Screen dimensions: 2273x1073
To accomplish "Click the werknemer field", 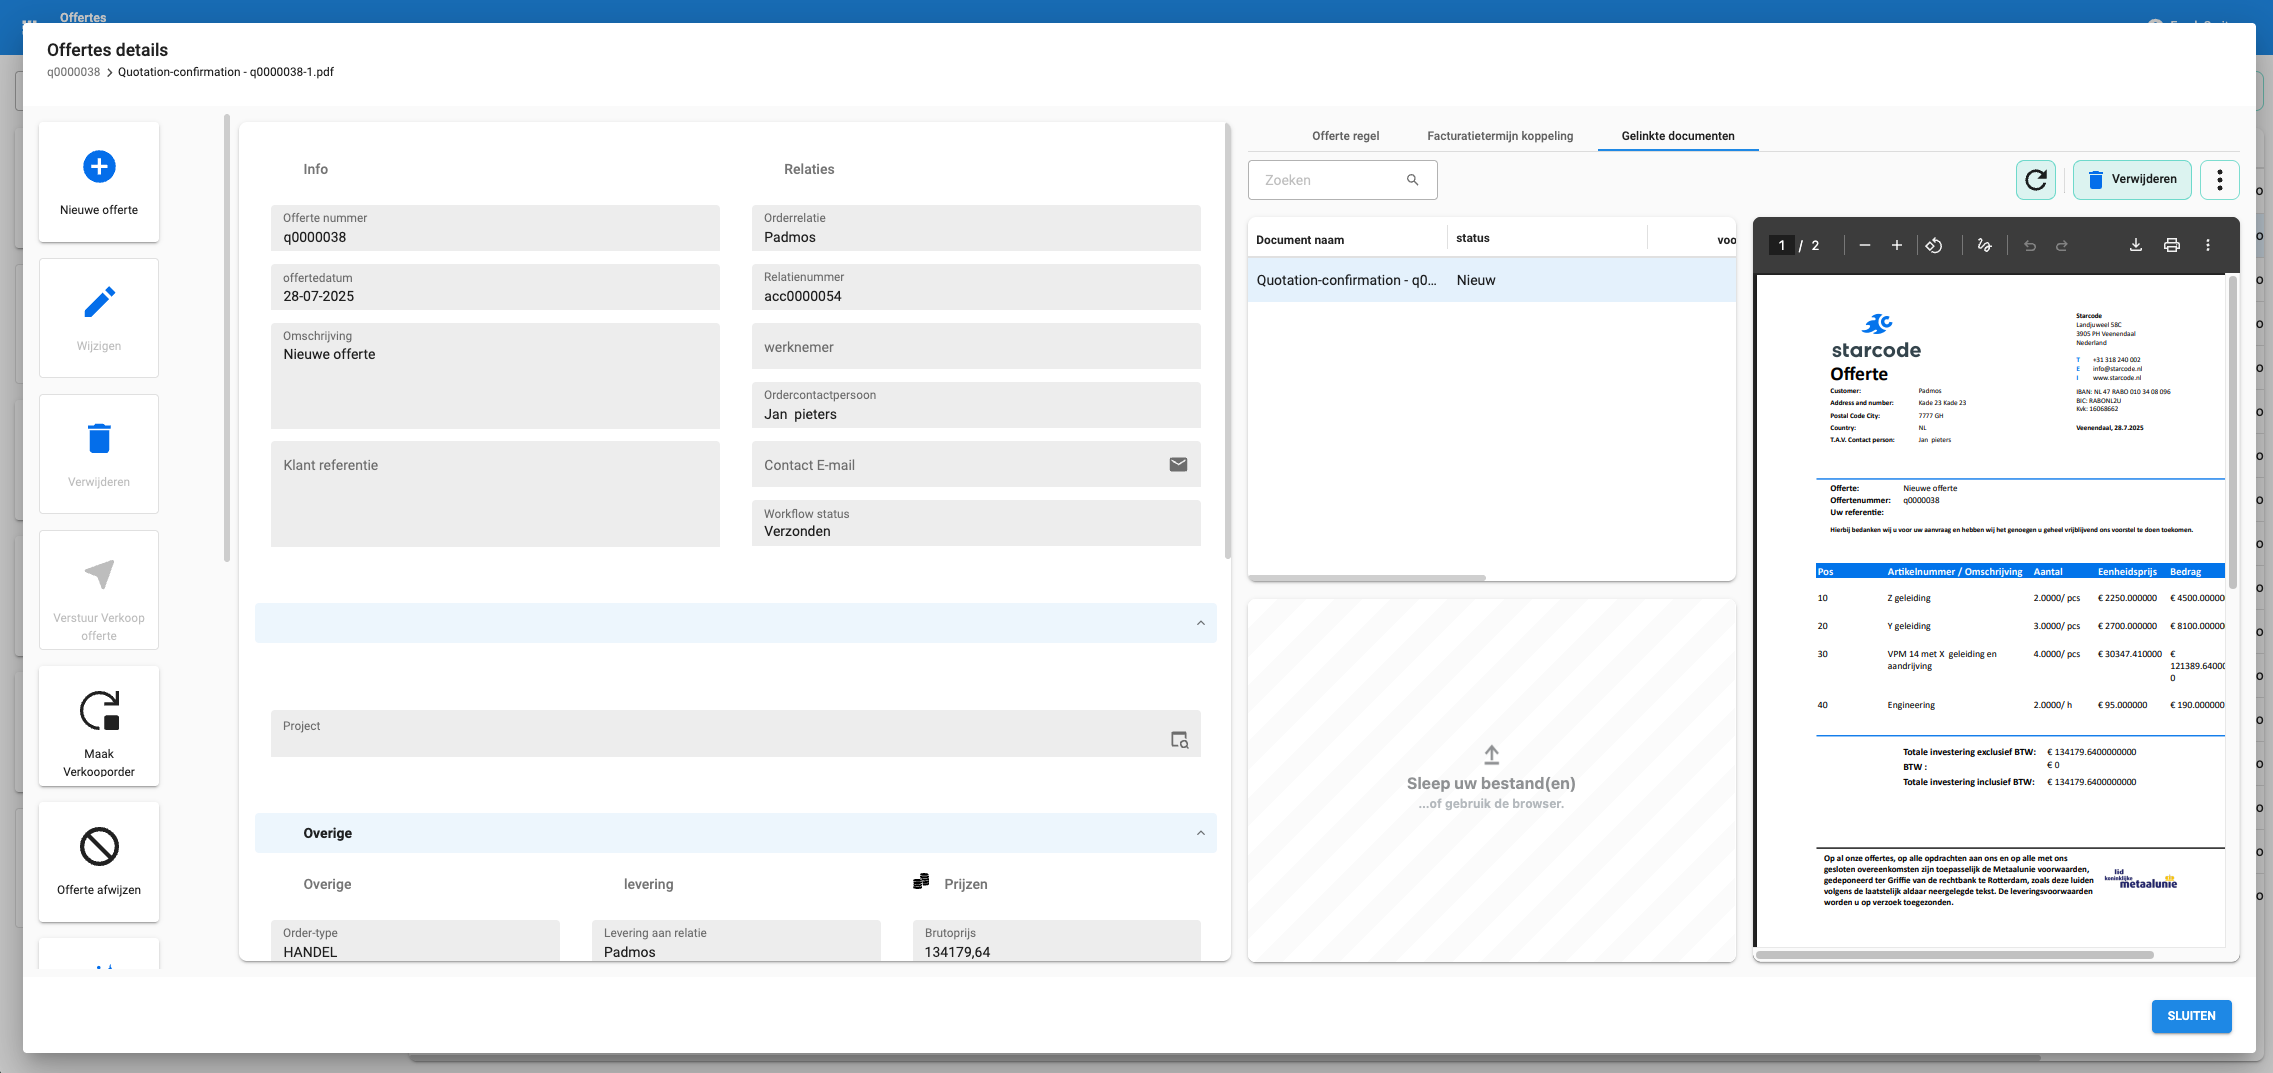I will coord(975,346).
